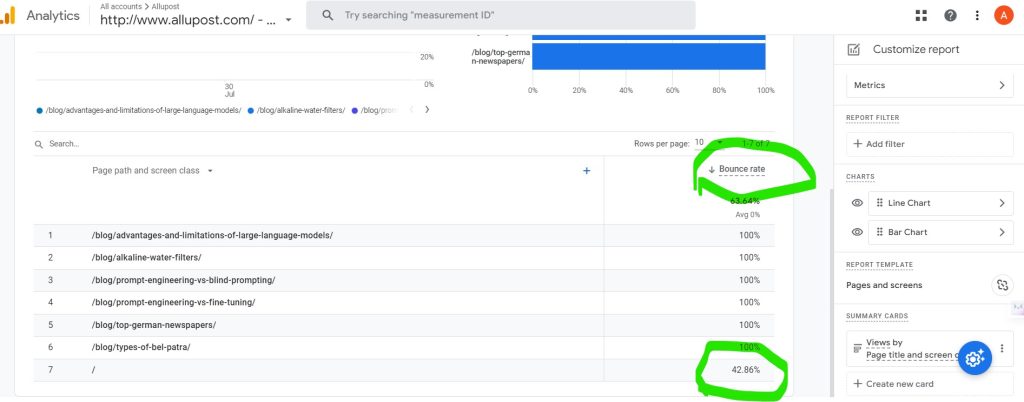Toggle Line Chart visibility eye icon
This screenshot has width=1024, height=402.
(x=857, y=203)
